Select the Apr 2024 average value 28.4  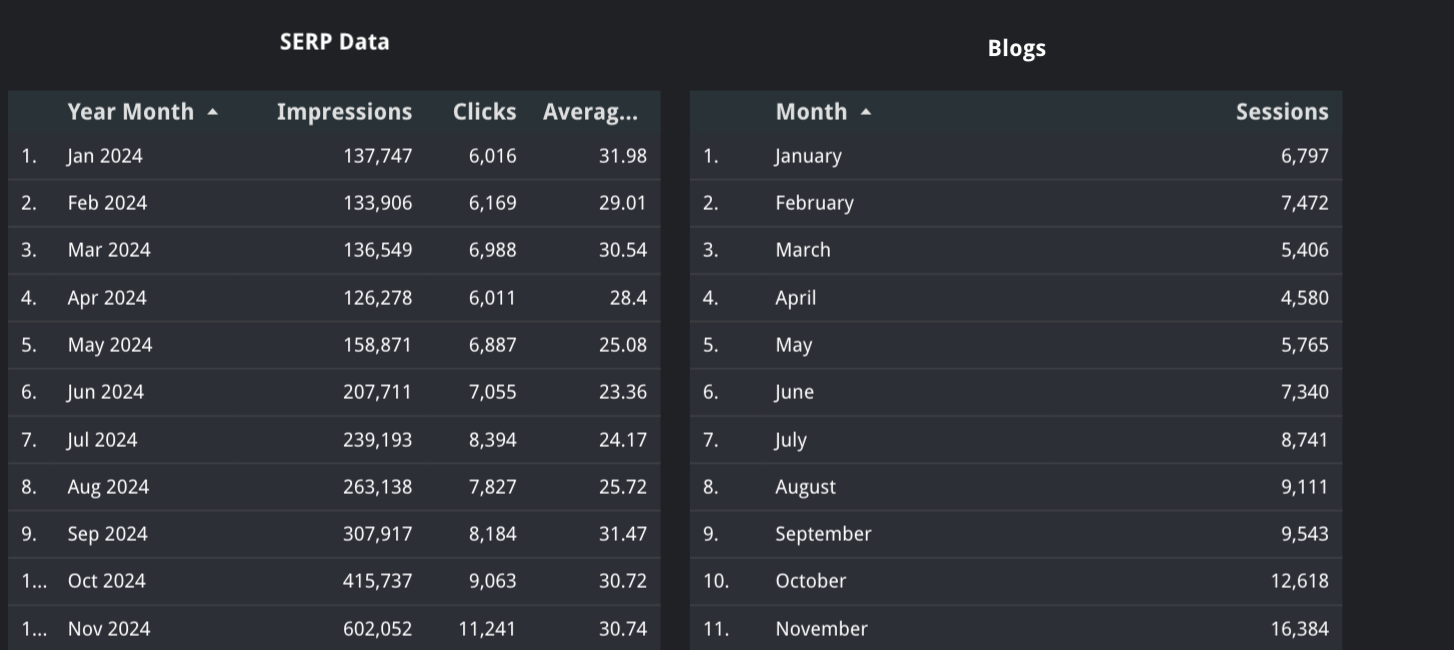click(x=627, y=298)
